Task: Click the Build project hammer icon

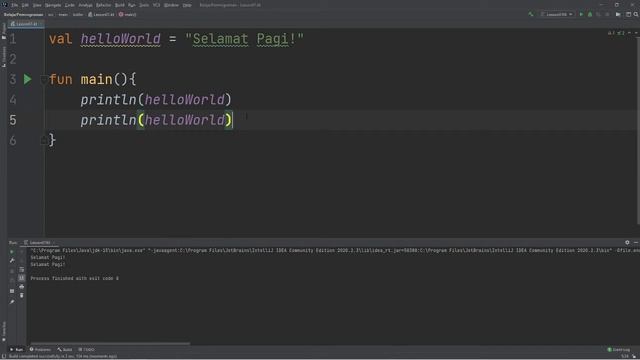Action: 531,14
